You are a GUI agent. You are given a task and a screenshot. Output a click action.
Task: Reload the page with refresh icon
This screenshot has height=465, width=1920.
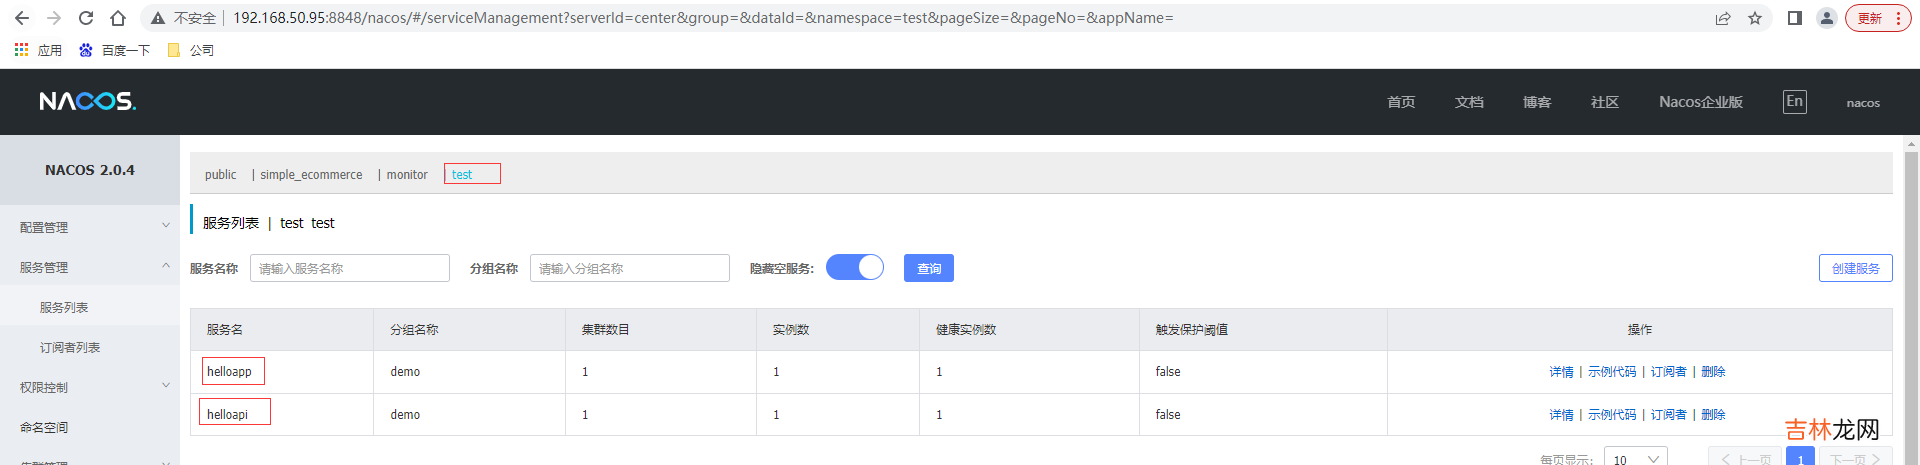[86, 18]
